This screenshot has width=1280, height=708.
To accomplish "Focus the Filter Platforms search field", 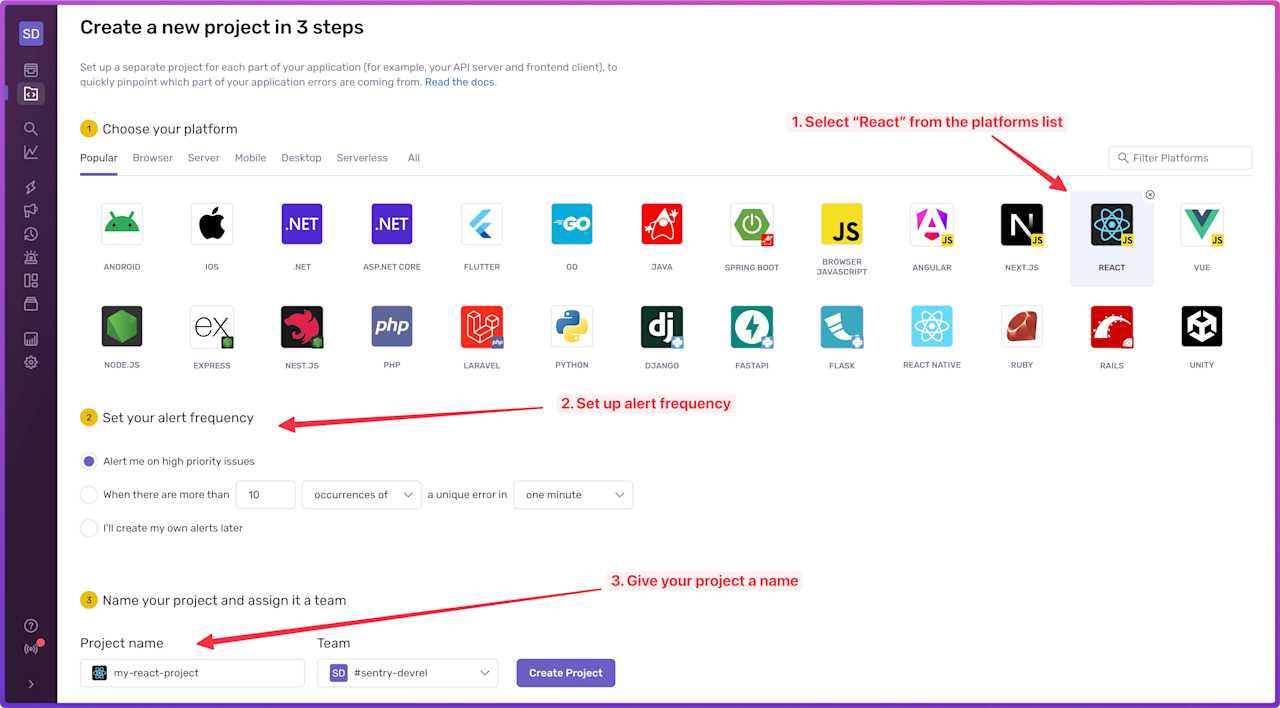I will point(1180,158).
